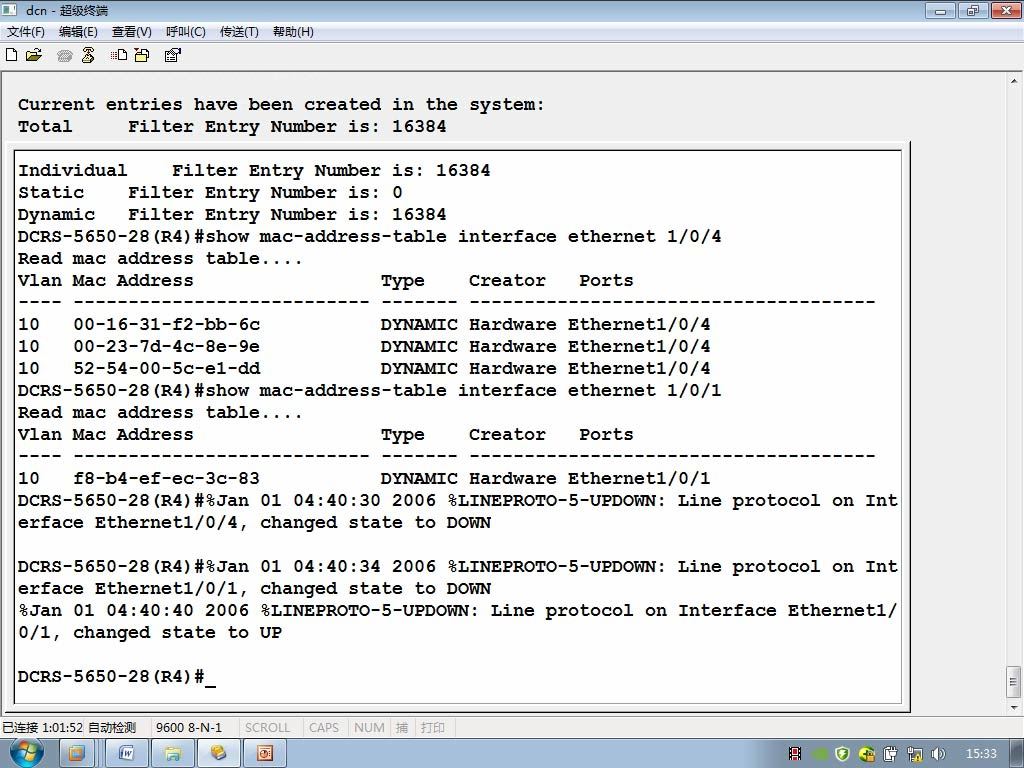
Task: Open the 传送(T) menu
Action: [x=239, y=31]
